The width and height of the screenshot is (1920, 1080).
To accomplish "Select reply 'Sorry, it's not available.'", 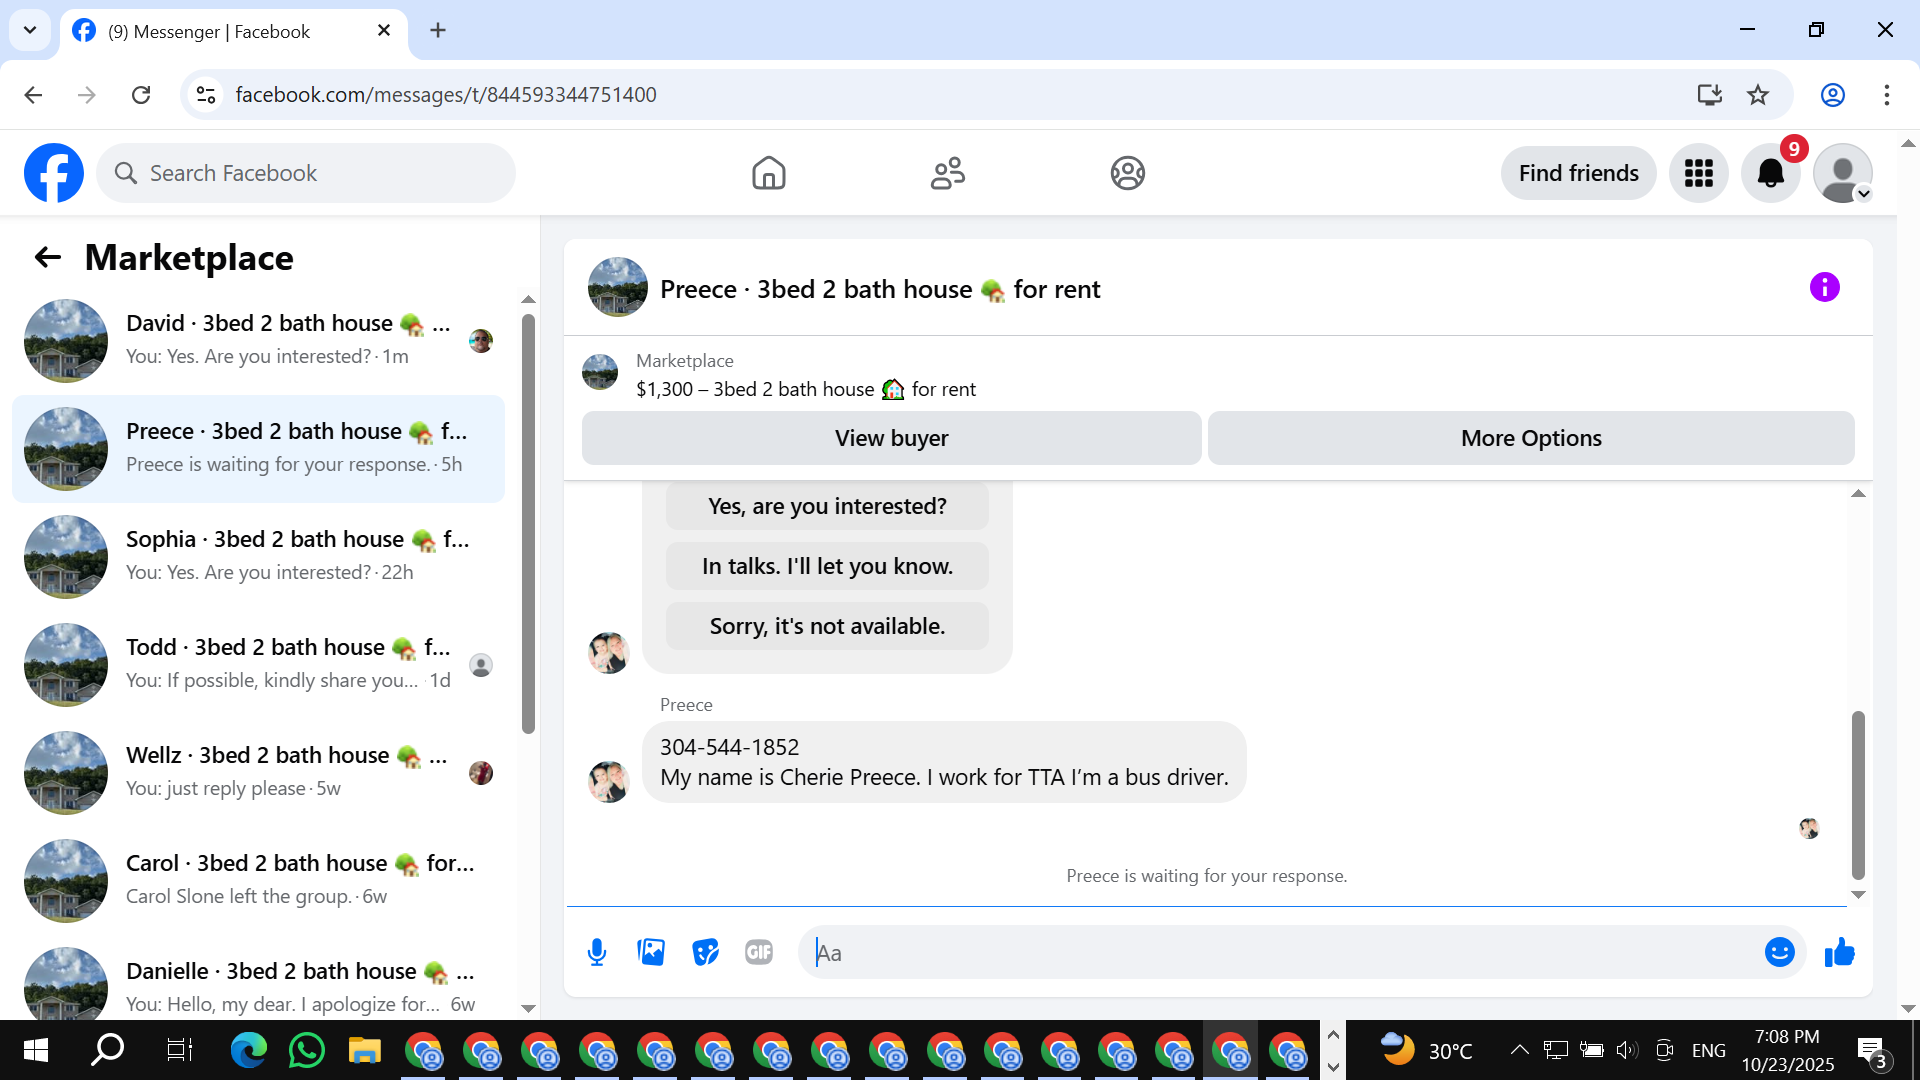I will [x=827, y=626].
